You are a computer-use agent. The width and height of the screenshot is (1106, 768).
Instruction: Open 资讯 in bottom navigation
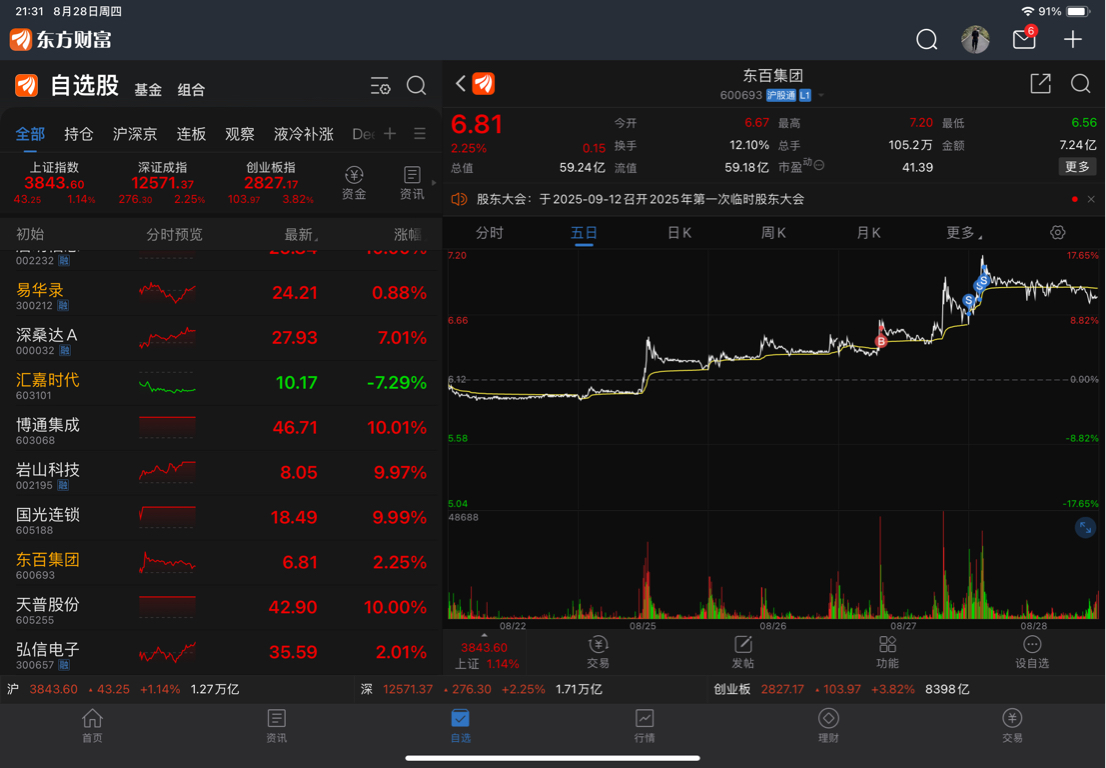pyautogui.click(x=276, y=726)
